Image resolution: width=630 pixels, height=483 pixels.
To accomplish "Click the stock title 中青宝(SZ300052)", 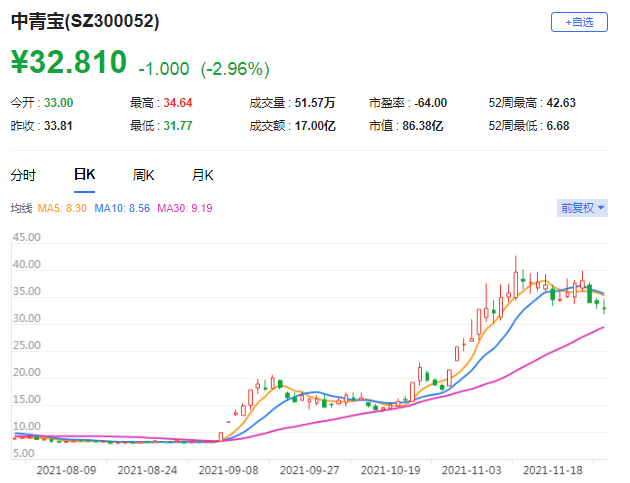I will [85, 21].
